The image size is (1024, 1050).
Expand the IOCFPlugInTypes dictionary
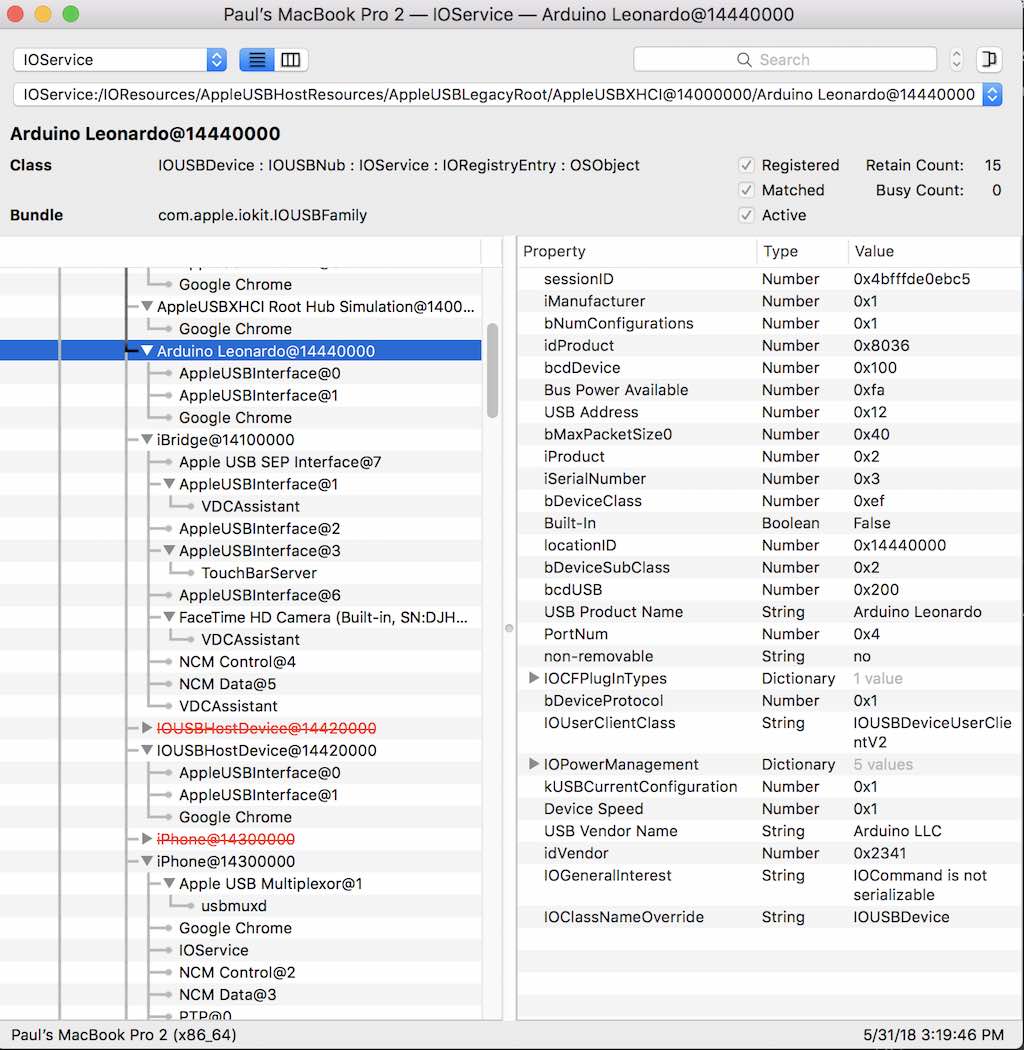click(x=534, y=678)
